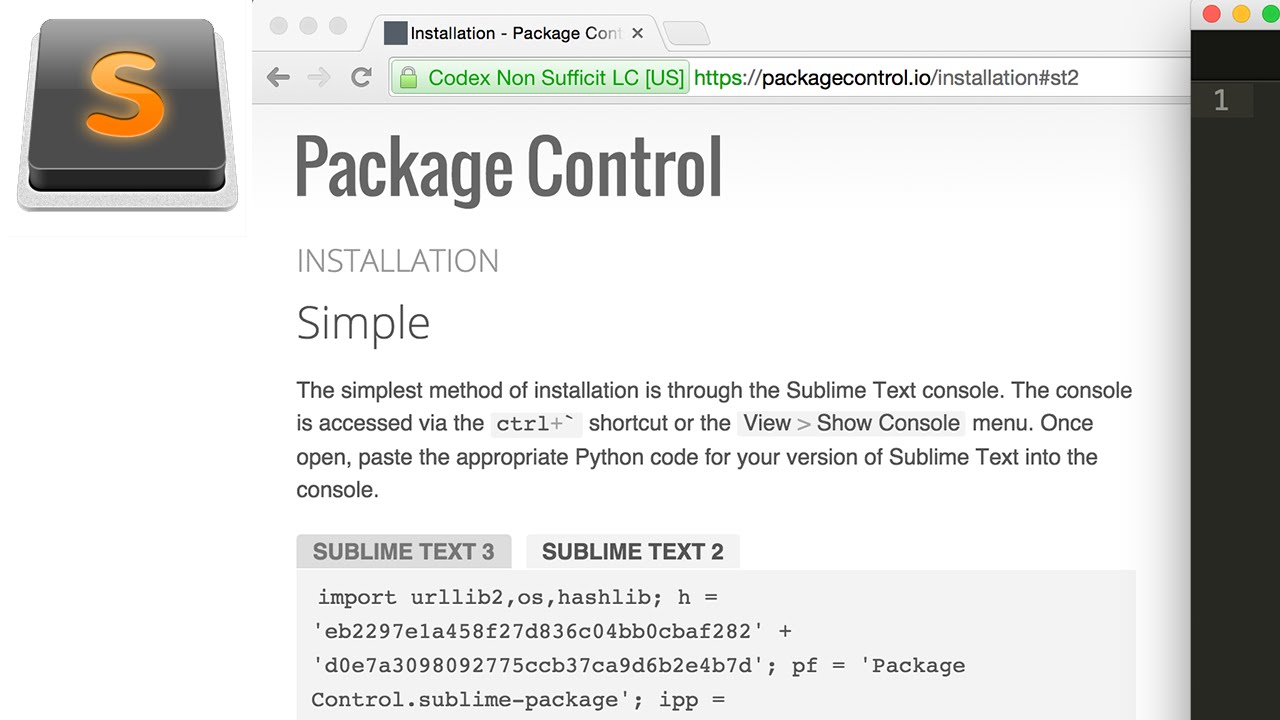This screenshot has height=720, width=1280.
Task: Select the SUBLIME TEXT 2 code tab
Action: pyautogui.click(x=632, y=552)
